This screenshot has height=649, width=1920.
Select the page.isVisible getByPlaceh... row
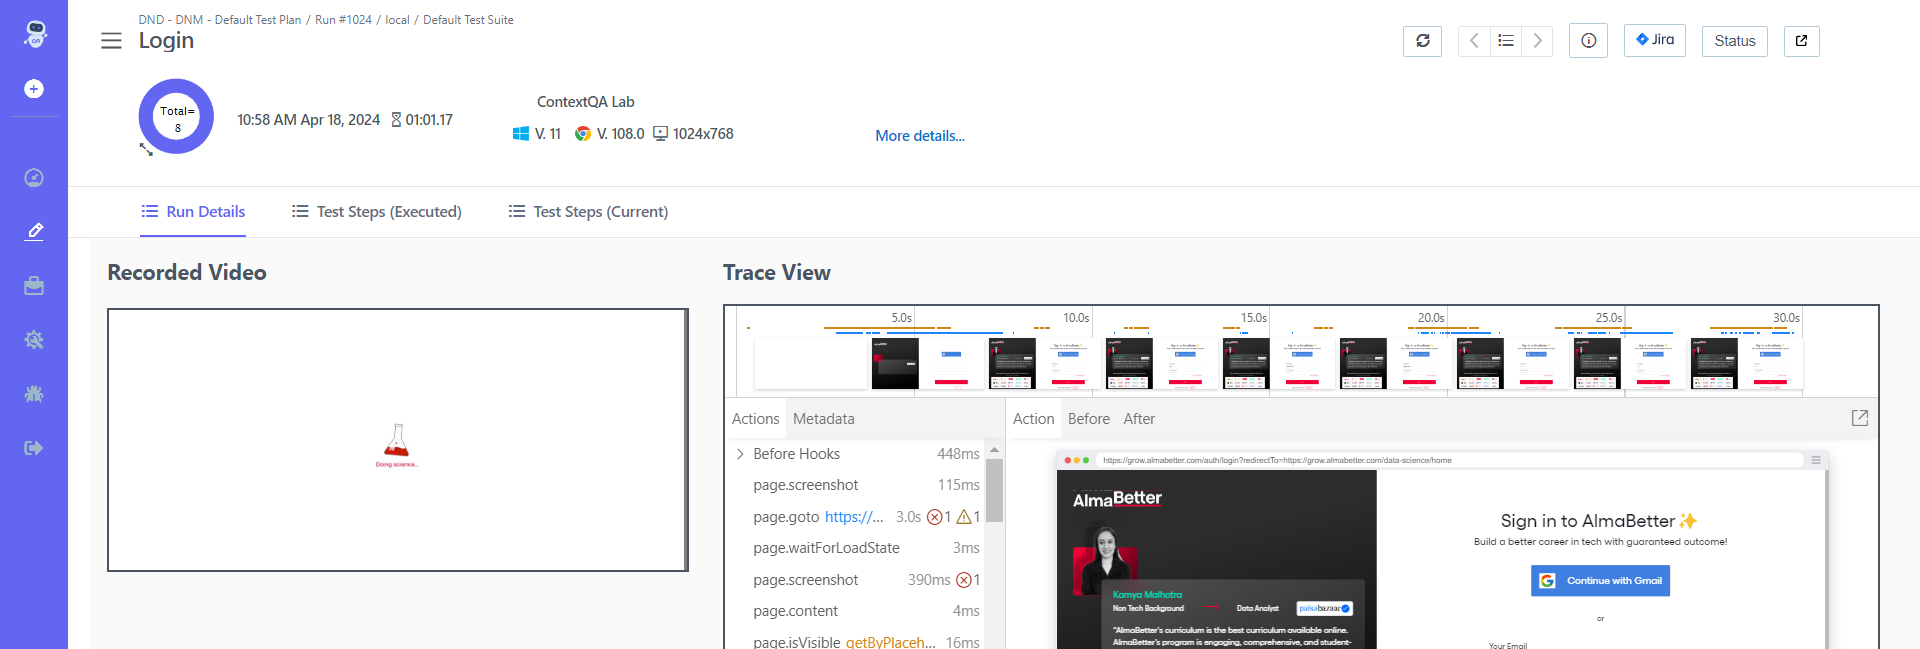(856, 641)
